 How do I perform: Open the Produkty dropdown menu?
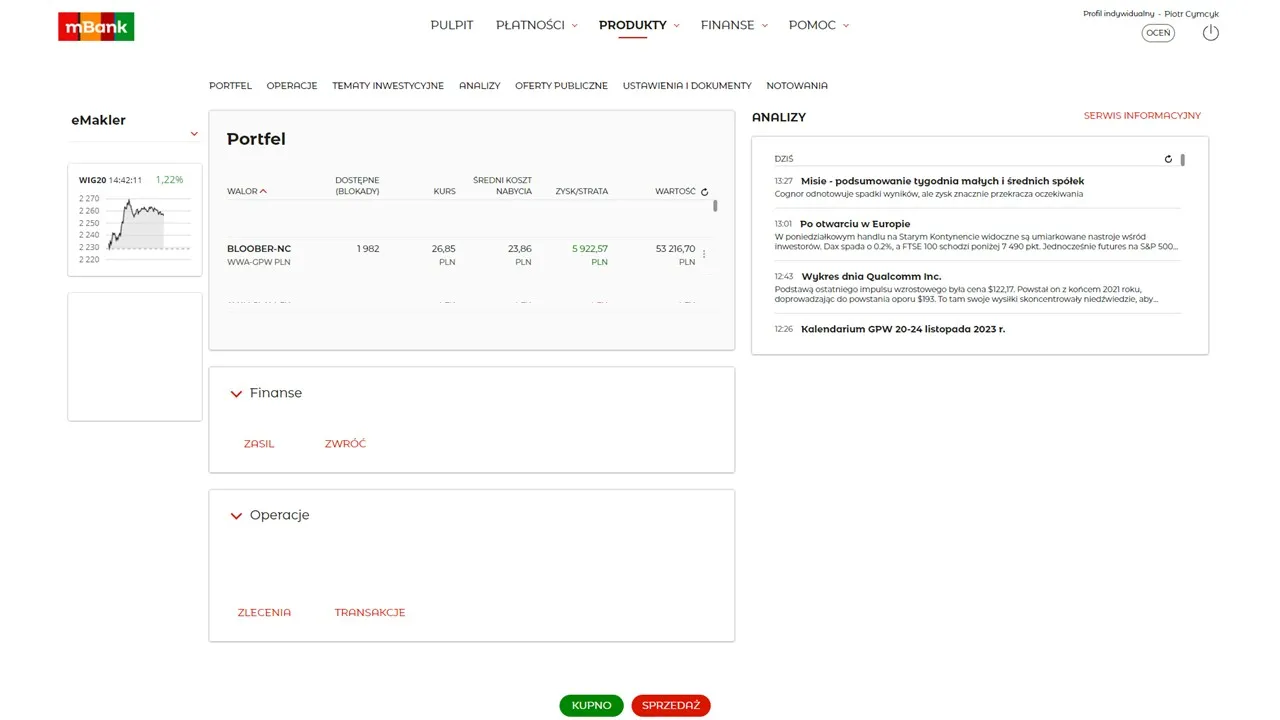tap(639, 25)
